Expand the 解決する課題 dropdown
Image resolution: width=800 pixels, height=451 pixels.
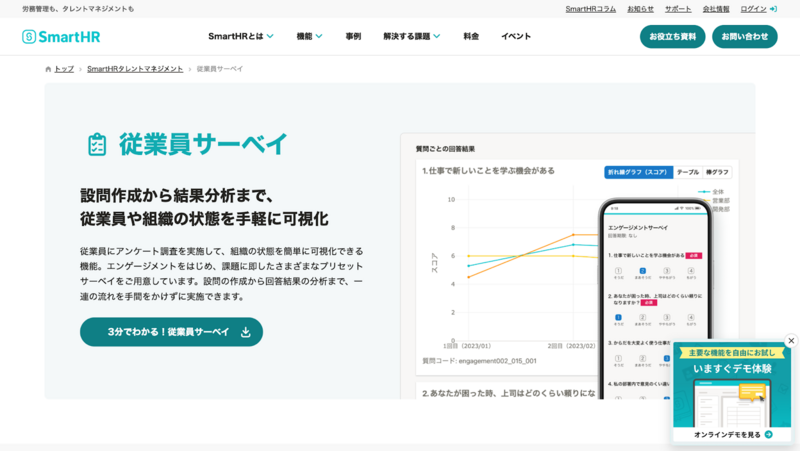[x=411, y=36]
